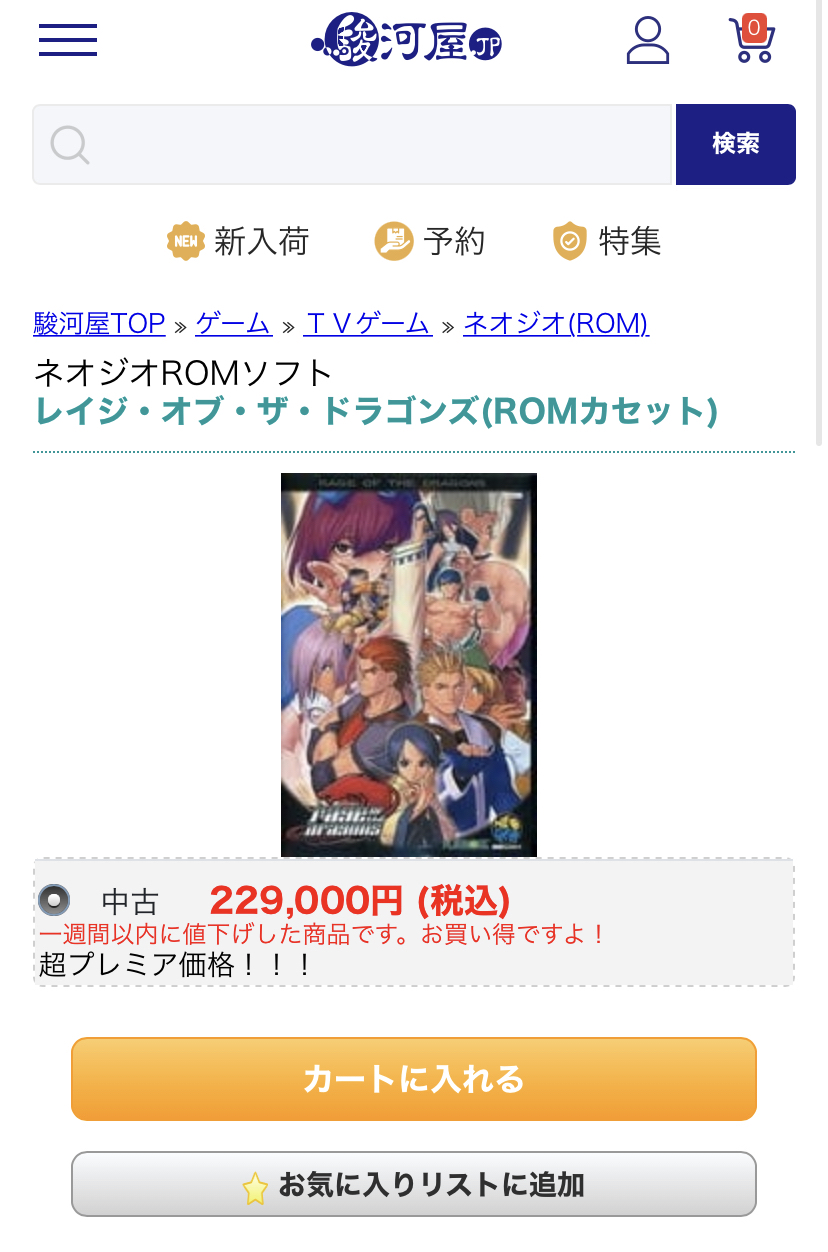Screen dimensions: 828x1252
Task: Open the hamburger menu
Action: pyautogui.click(x=68, y=40)
